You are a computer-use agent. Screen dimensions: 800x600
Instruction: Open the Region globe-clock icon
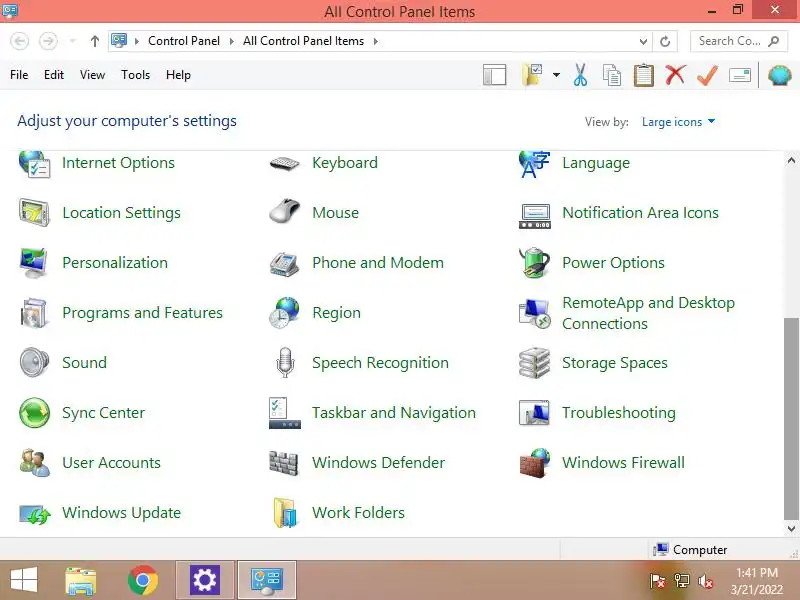point(284,313)
